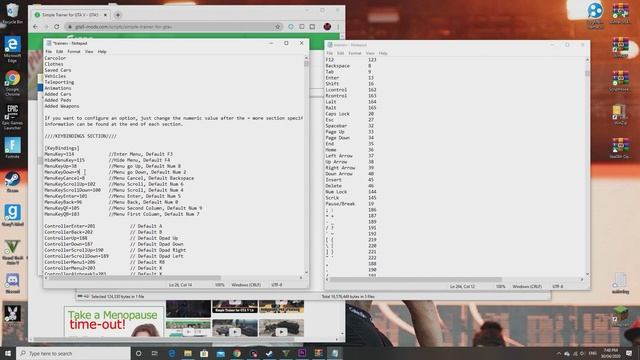This screenshot has width=640, height=360.
Task: Click the taskbar search box
Action: click(x=73, y=353)
